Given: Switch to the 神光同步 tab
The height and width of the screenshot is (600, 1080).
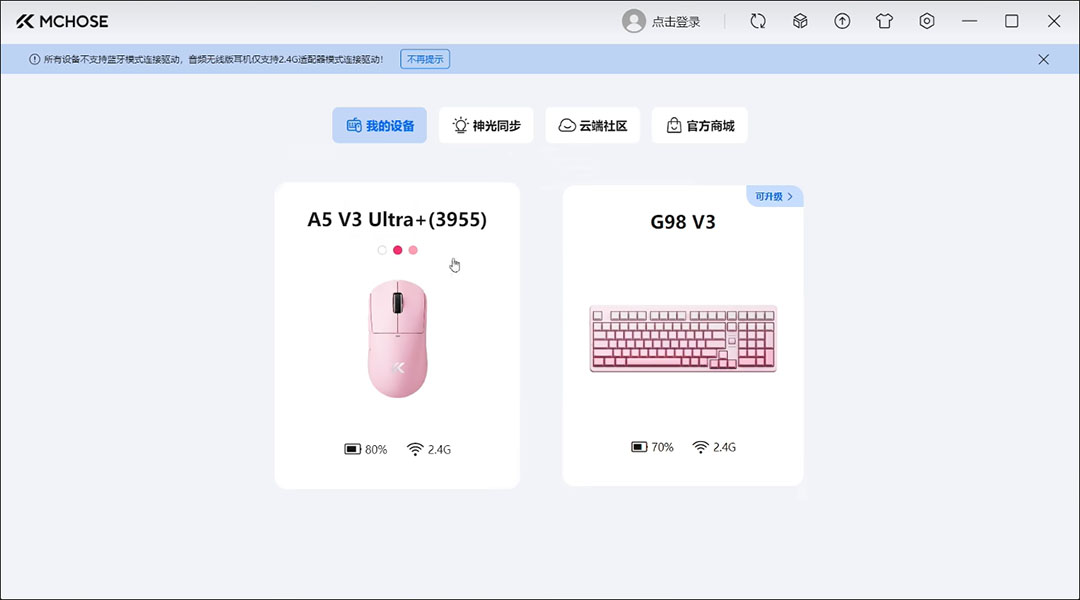Looking at the screenshot, I should coord(486,125).
